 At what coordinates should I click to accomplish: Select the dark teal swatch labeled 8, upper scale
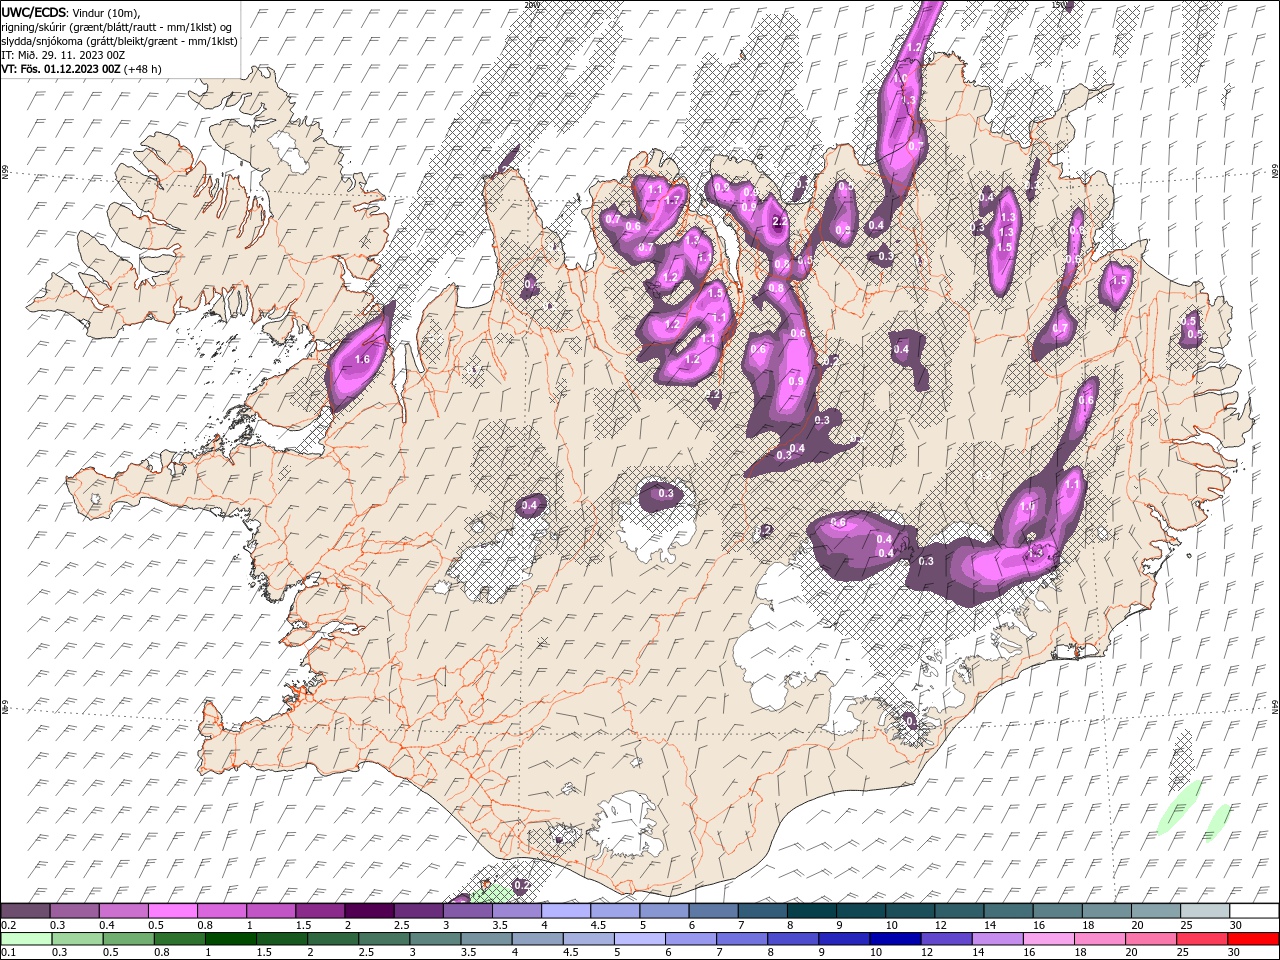[x=812, y=911]
